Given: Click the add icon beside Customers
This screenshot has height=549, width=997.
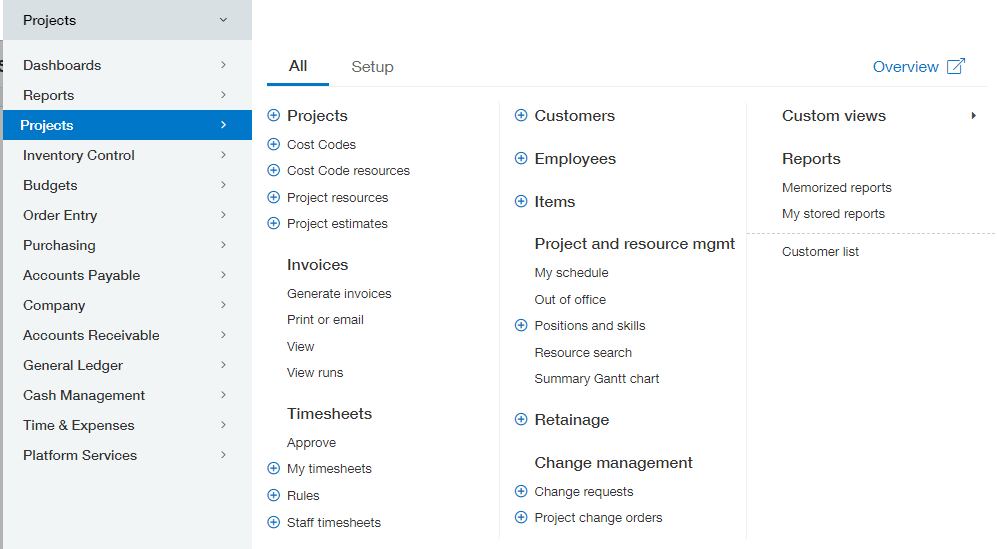Looking at the screenshot, I should 521,116.
